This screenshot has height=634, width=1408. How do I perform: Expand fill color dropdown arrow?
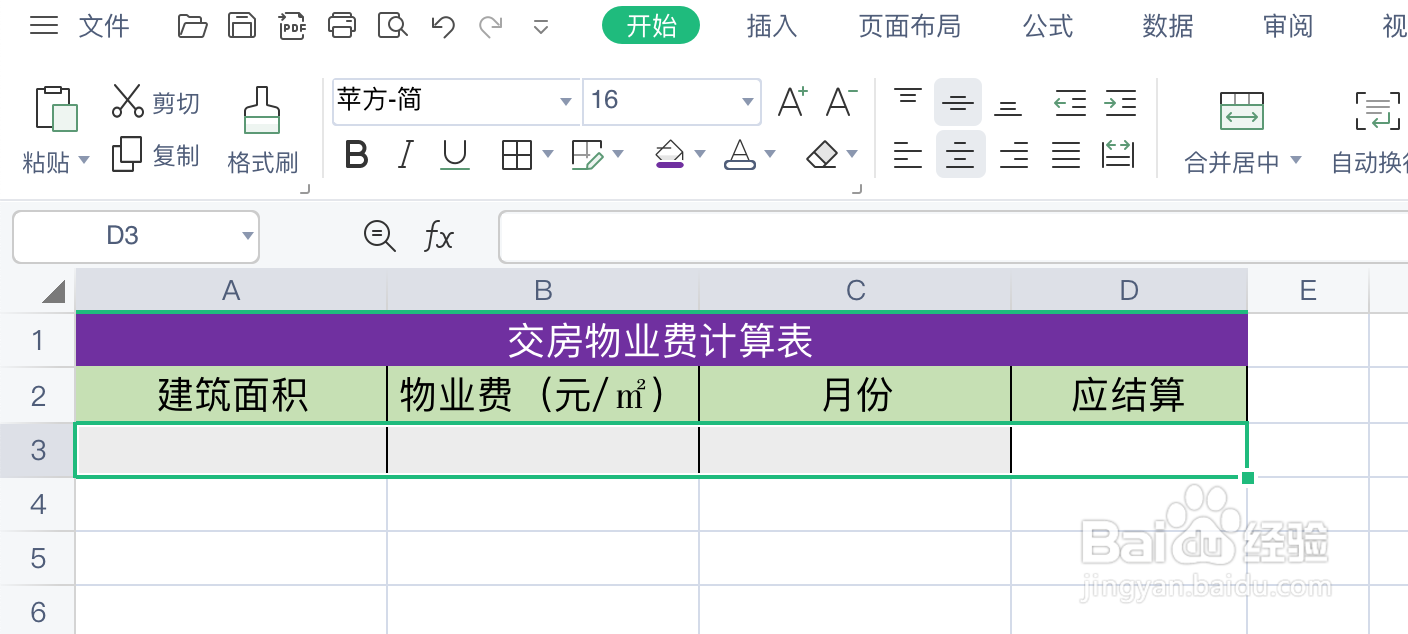tap(699, 154)
